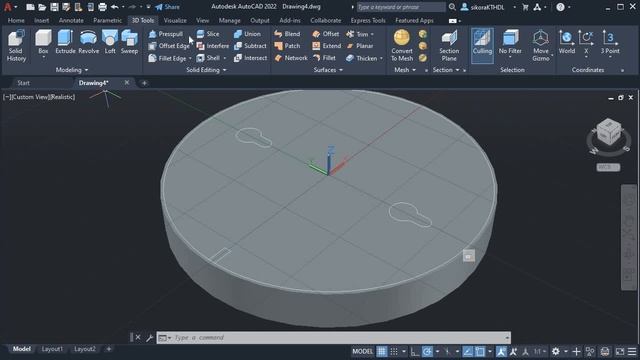Select the Planar surface tool

[x=360, y=46]
